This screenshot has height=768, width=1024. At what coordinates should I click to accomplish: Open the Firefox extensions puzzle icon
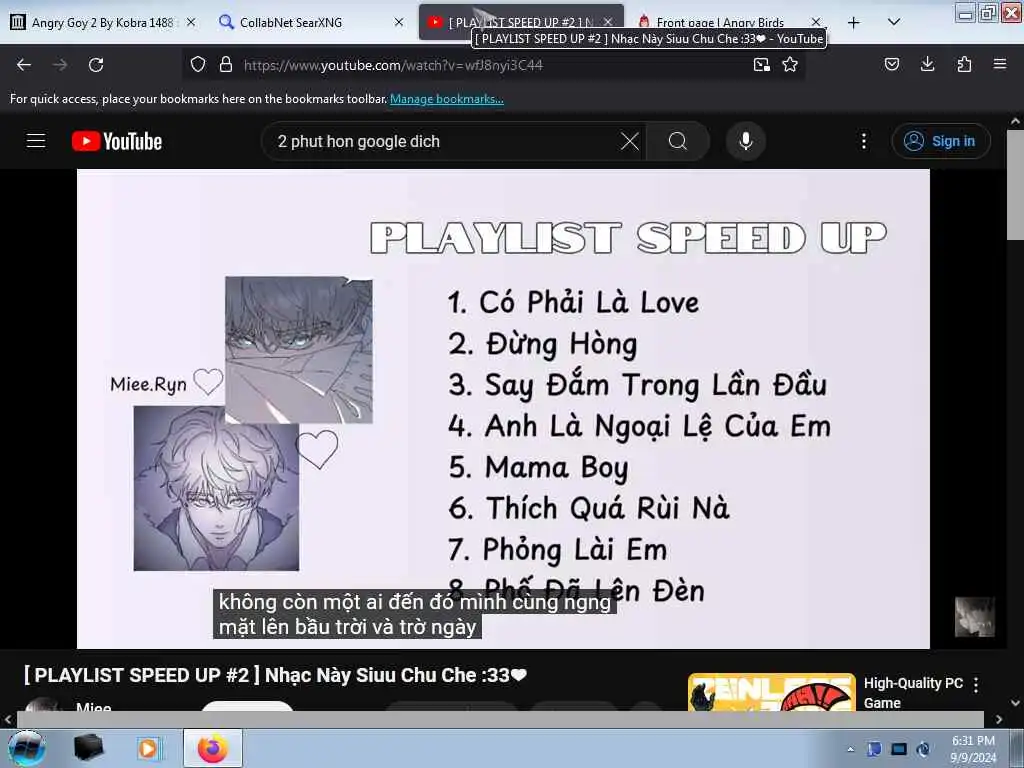coord(964,64)
